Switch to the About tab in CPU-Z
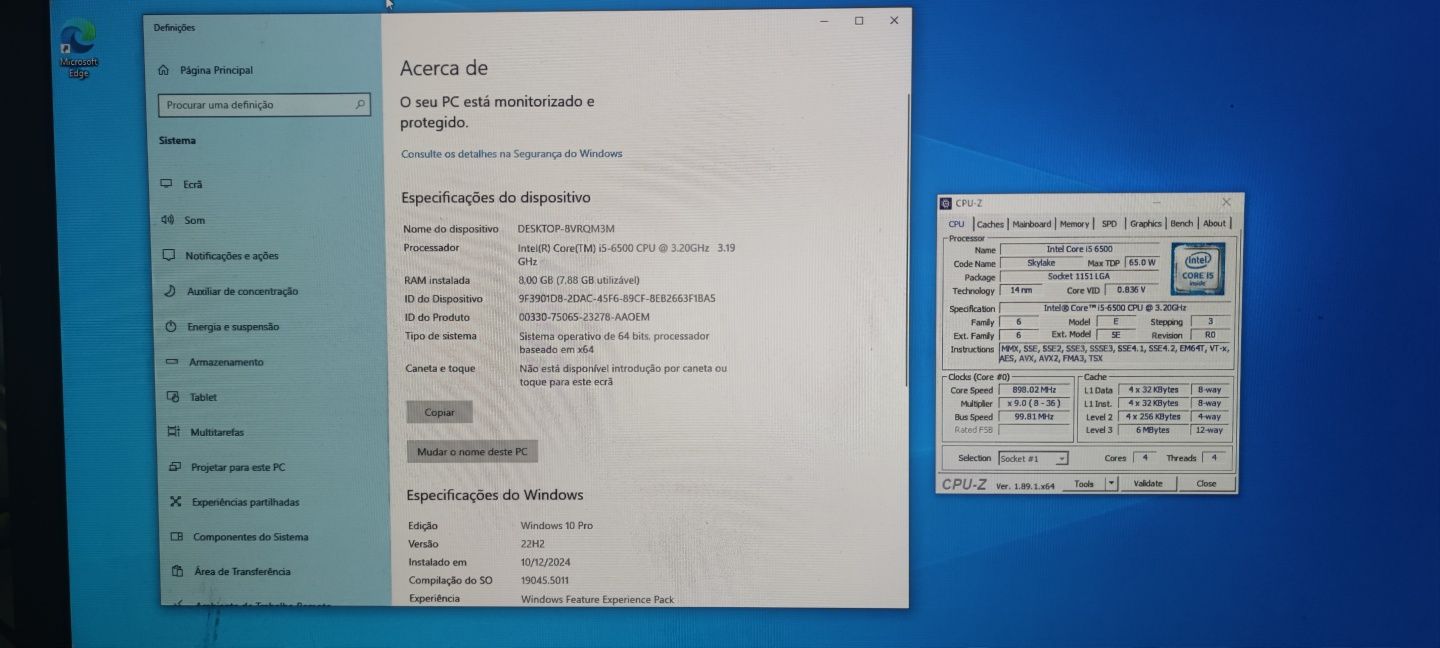The width and height of the screenshot is (1440, 648). 1214,224
